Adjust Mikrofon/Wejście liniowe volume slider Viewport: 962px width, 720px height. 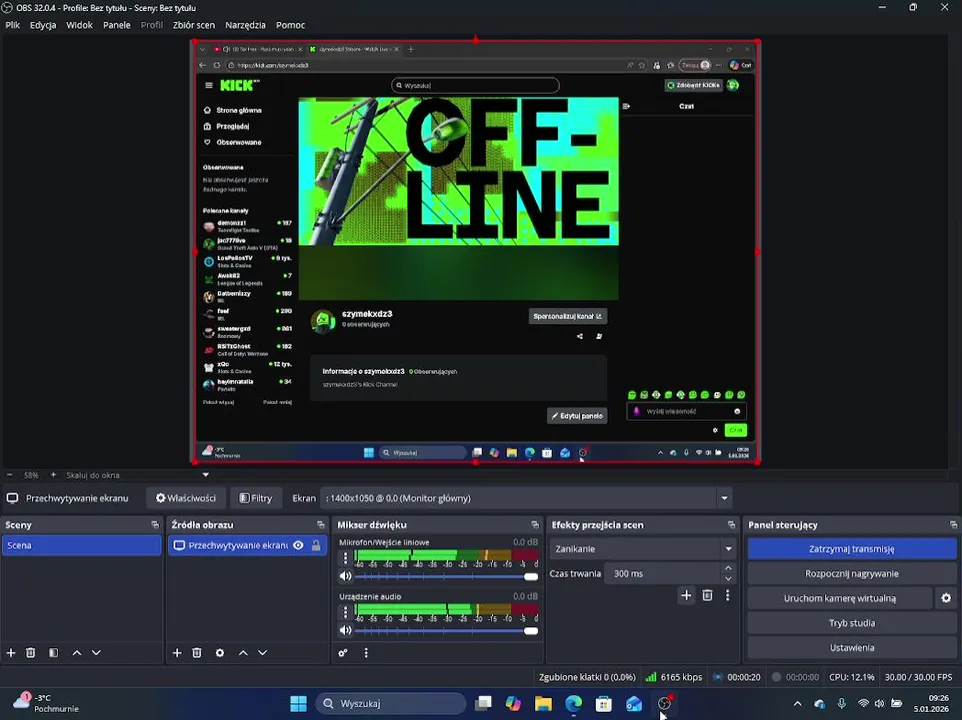coord(446,576)
